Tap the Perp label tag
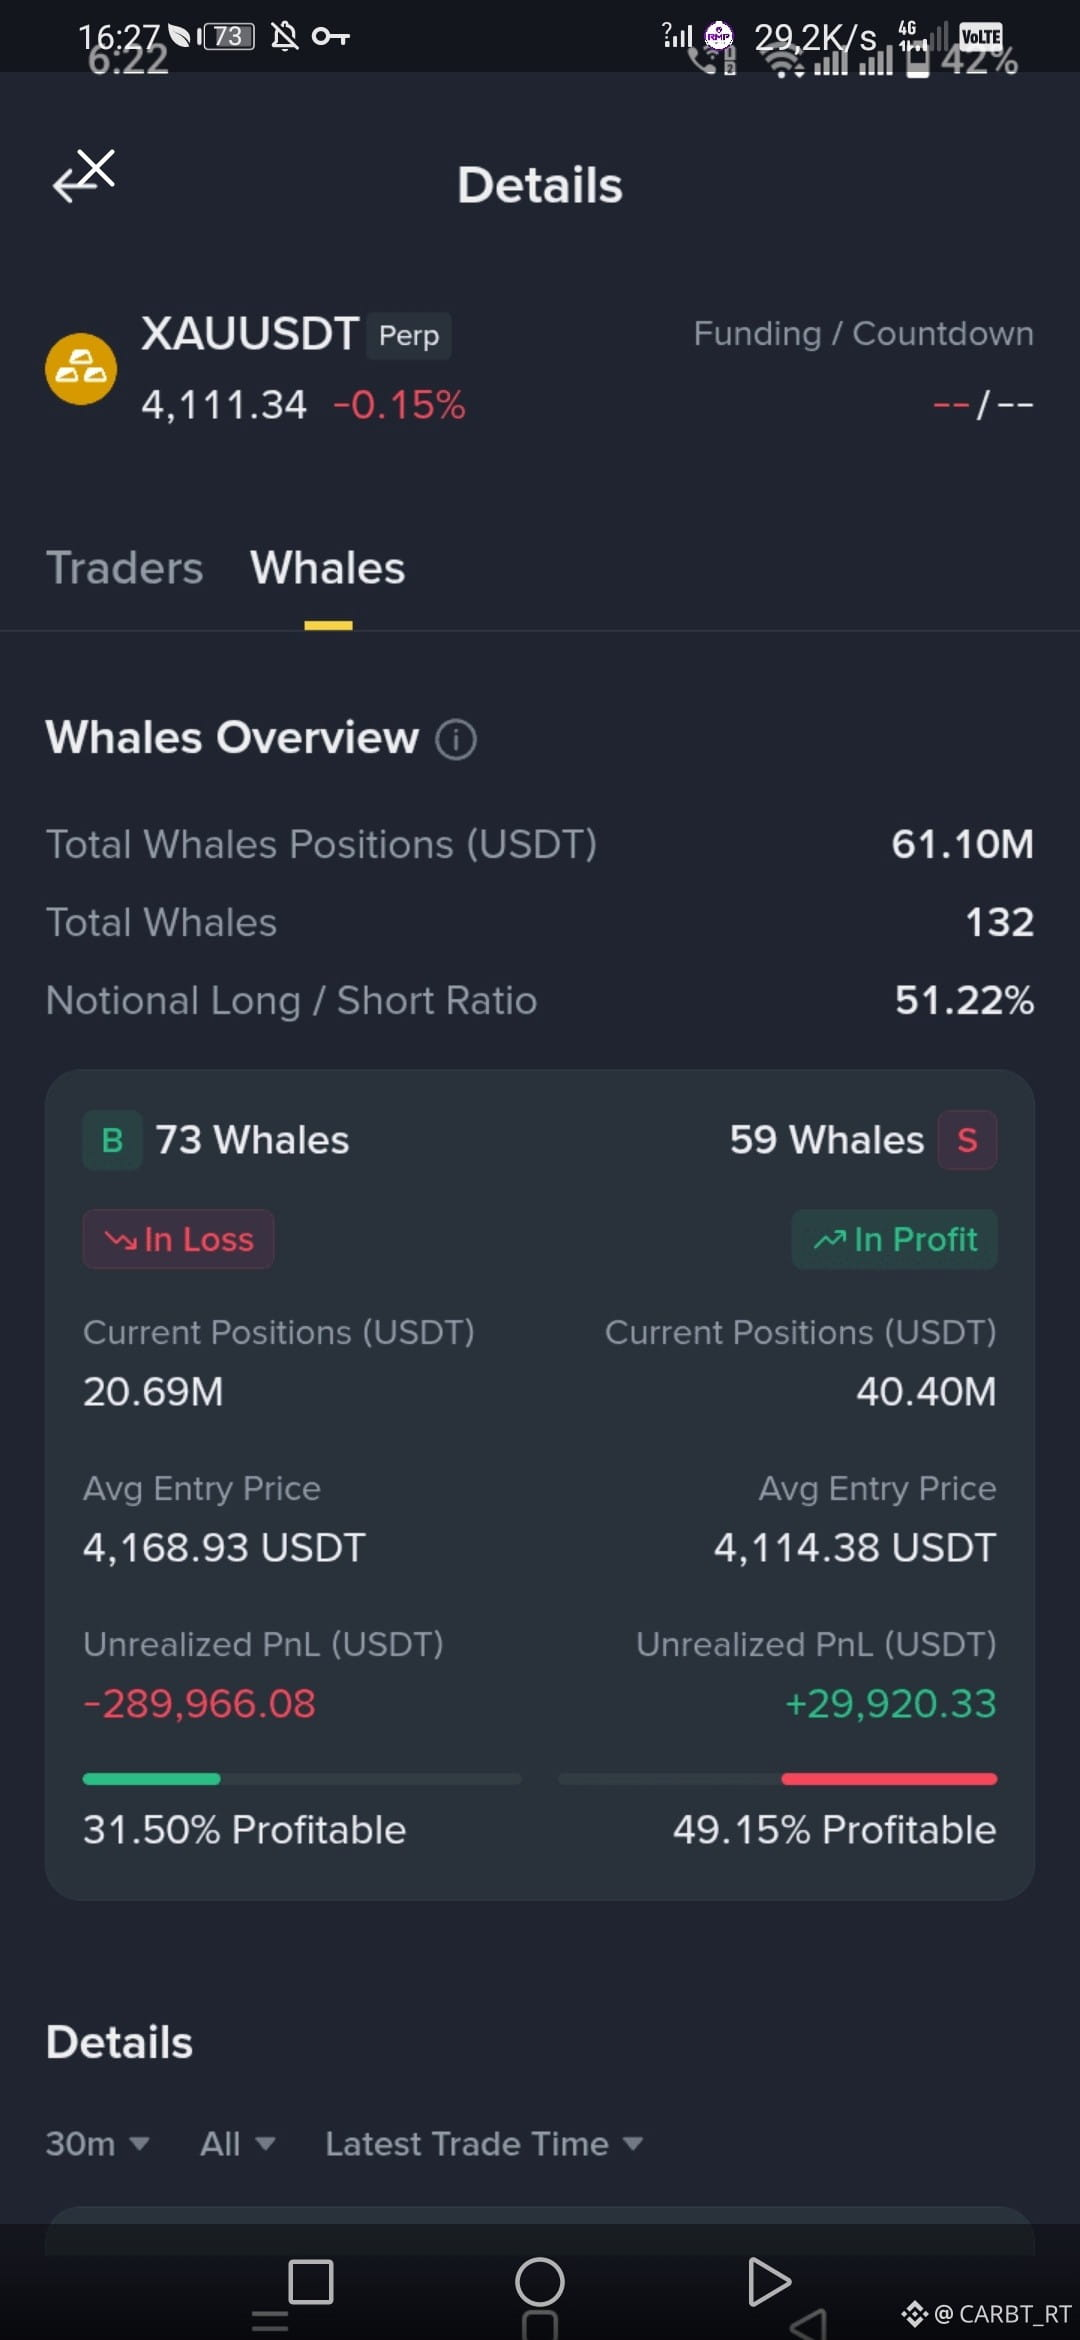The image size is (1080, 2340). (x=409, y=335)
